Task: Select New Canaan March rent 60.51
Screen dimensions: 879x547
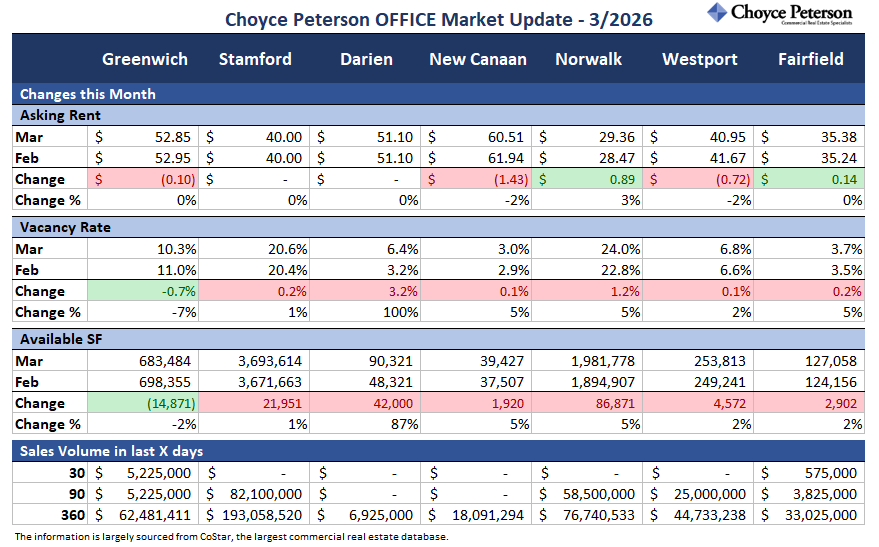Action: (x=476, y=137)
